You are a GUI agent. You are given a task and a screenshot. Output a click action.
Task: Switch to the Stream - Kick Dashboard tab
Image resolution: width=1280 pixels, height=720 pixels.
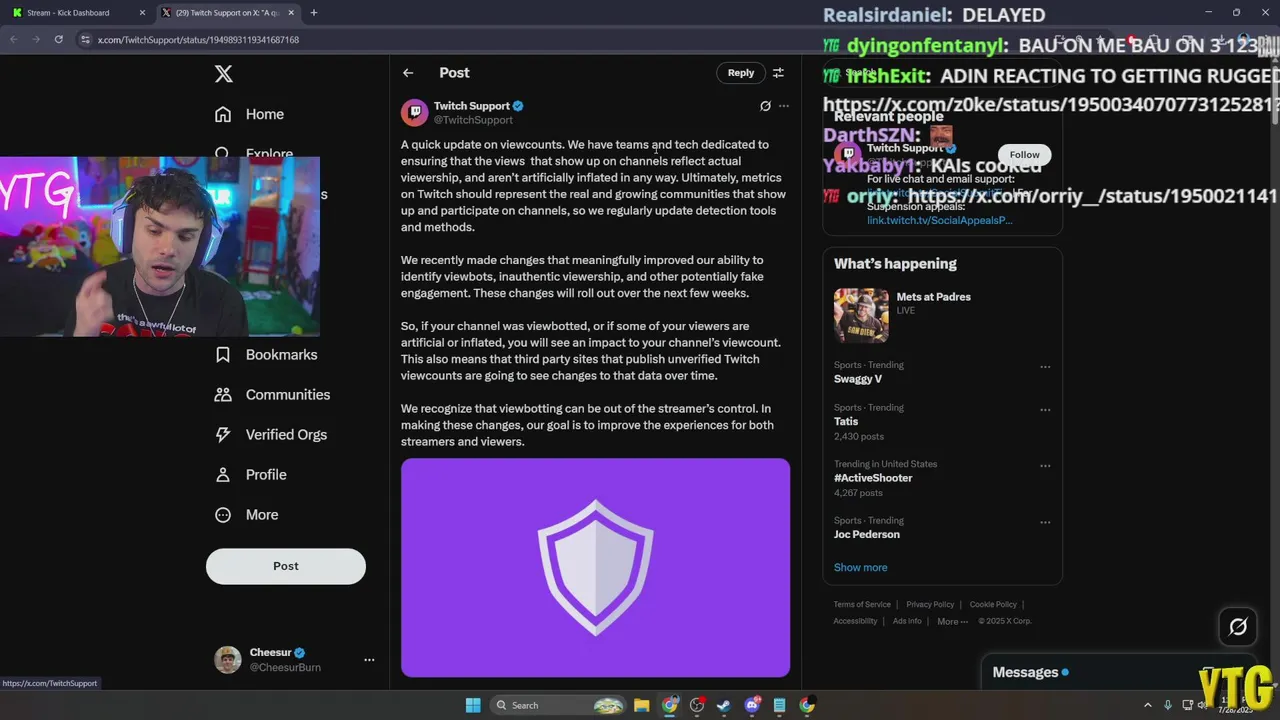pos(76,13)
